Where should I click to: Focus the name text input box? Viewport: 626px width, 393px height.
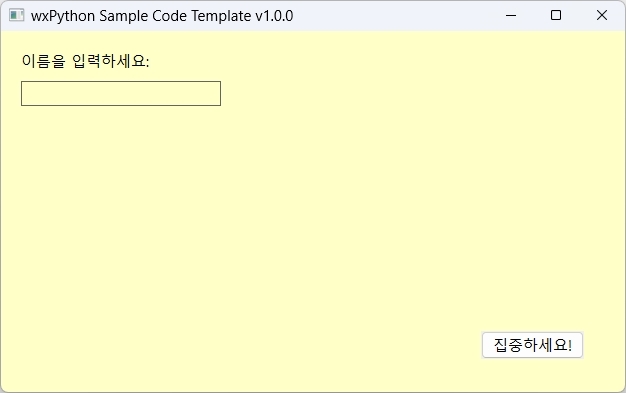click(121, 93)
